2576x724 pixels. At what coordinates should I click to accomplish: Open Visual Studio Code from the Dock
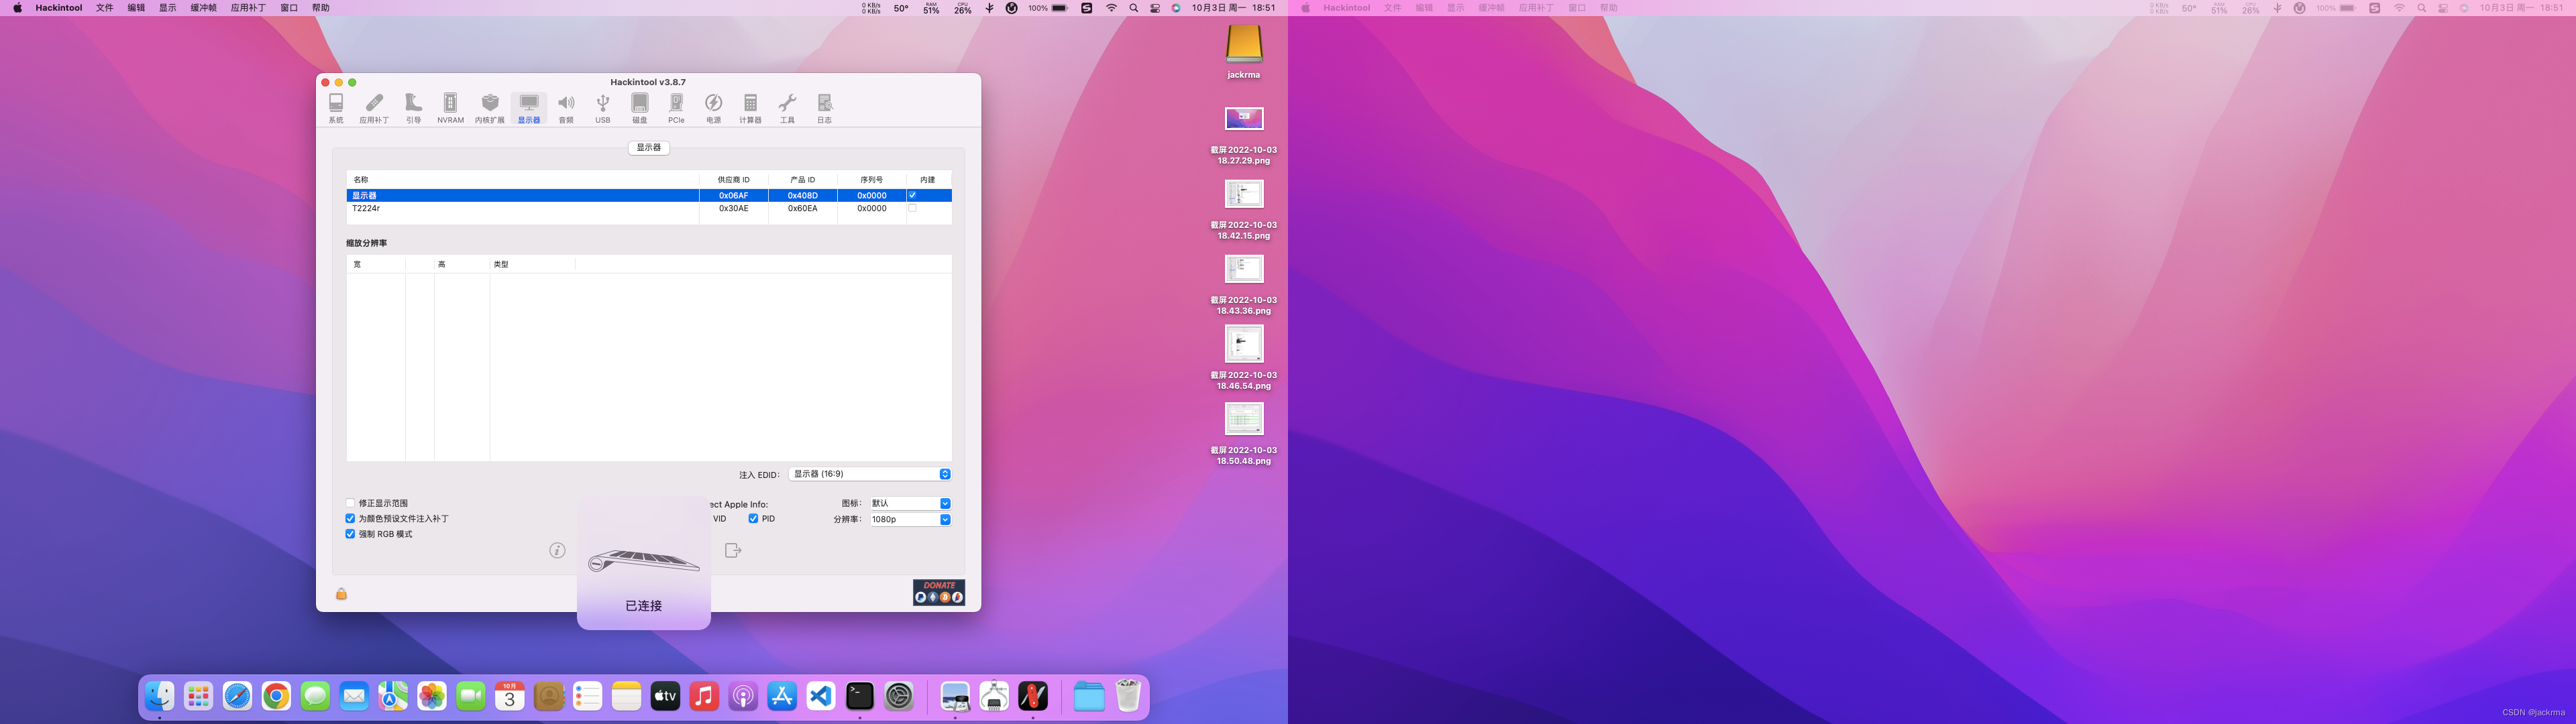click(x=821, y=696)
